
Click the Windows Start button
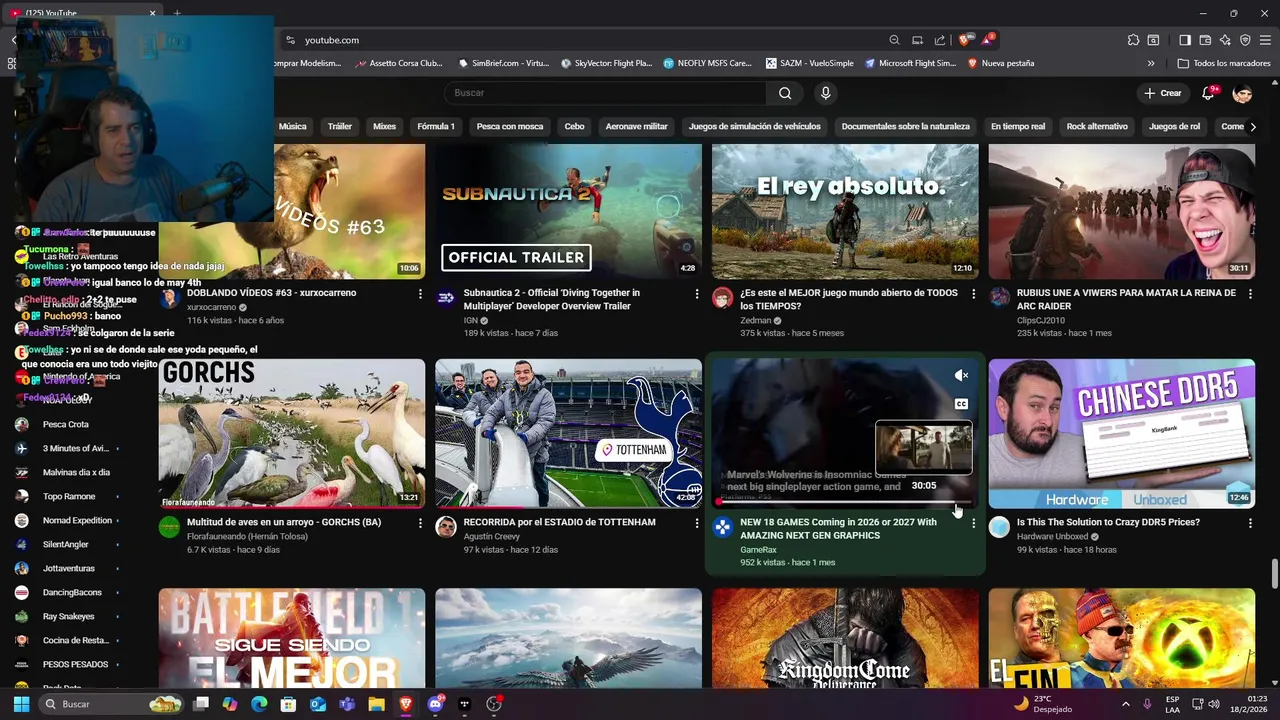pos(21,704)
